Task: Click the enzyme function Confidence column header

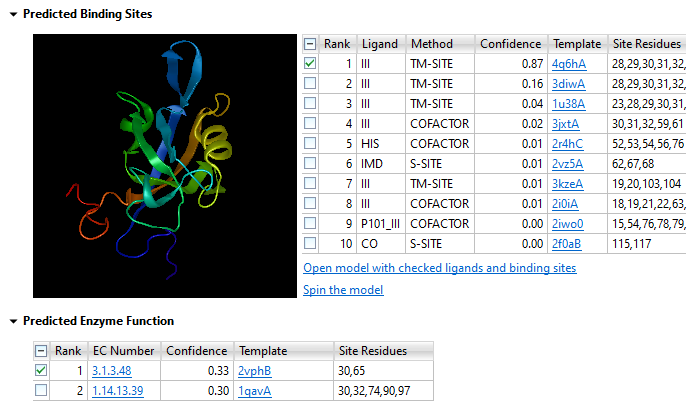Action: (x=197, y=351)
